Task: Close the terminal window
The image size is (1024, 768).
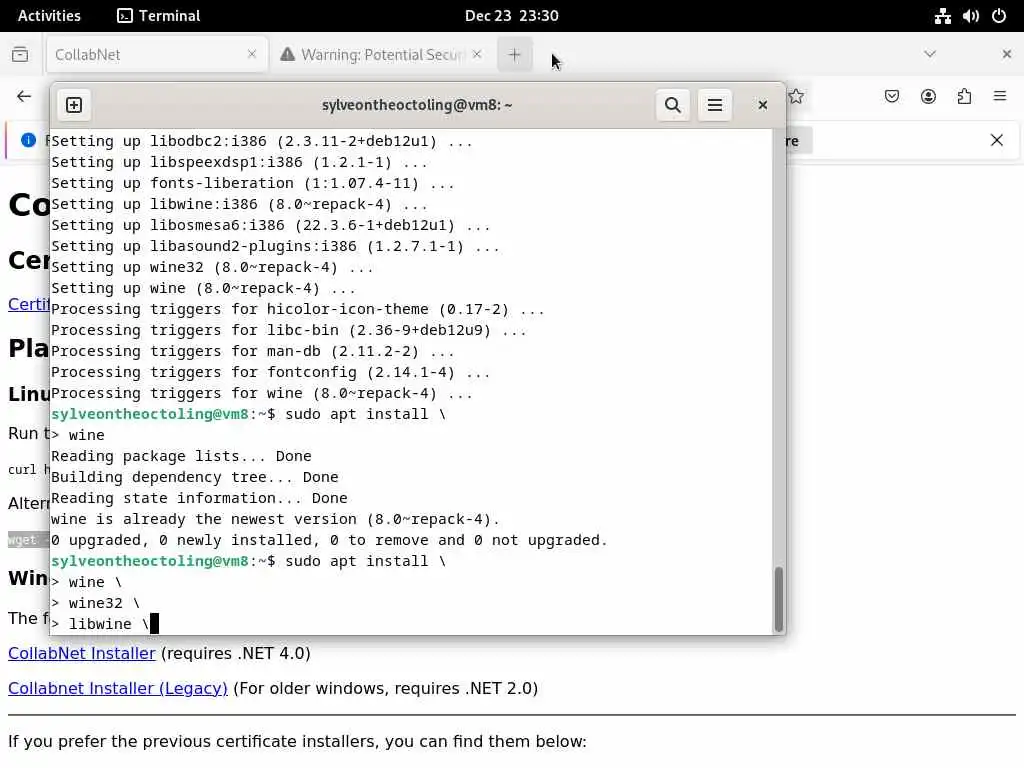Action: point(762,105)
